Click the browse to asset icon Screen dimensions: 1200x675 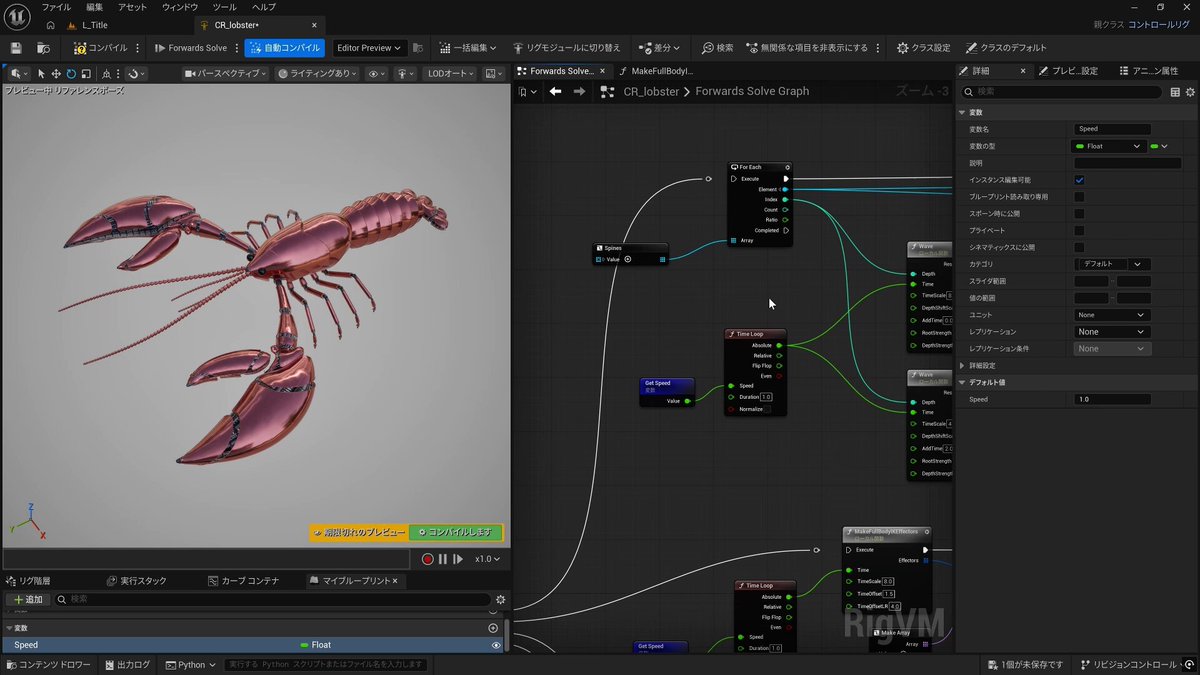pos(43,47)
